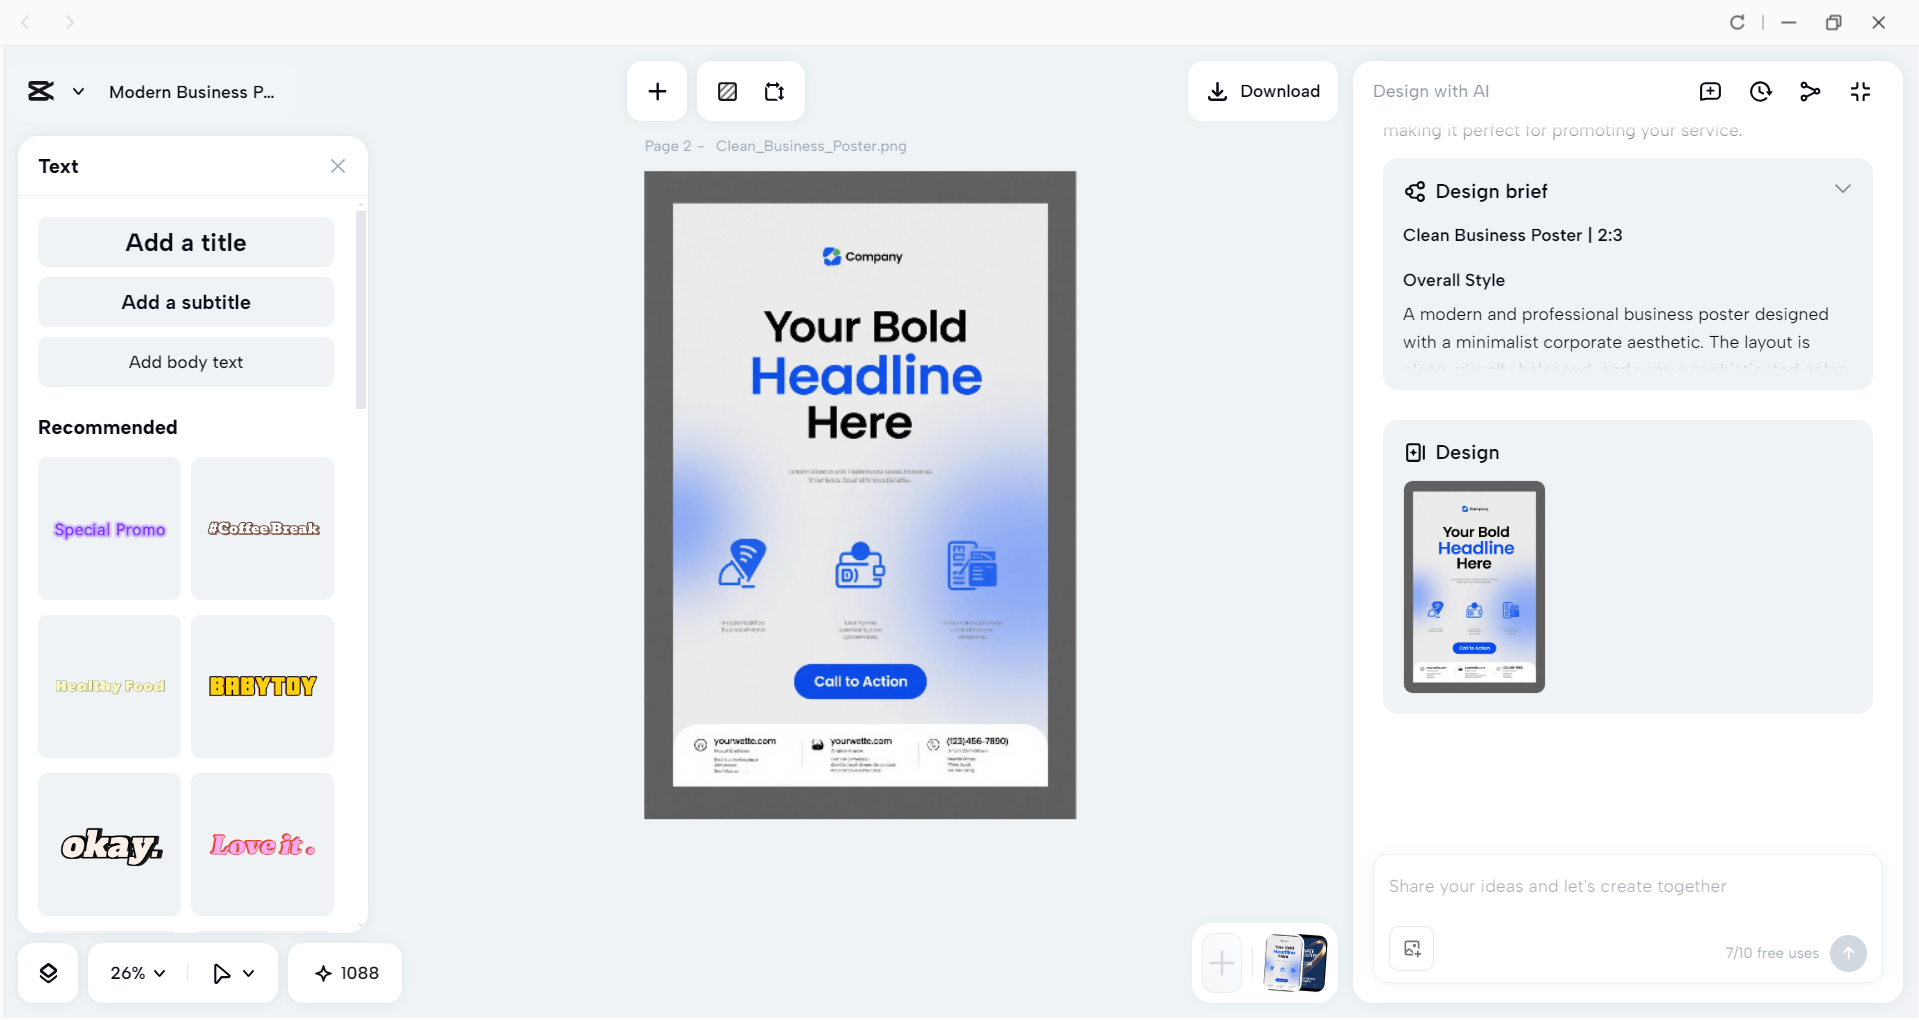Add a subtitle text element
This screenshot has height=1020, width=1919.
tap(186, 302)
